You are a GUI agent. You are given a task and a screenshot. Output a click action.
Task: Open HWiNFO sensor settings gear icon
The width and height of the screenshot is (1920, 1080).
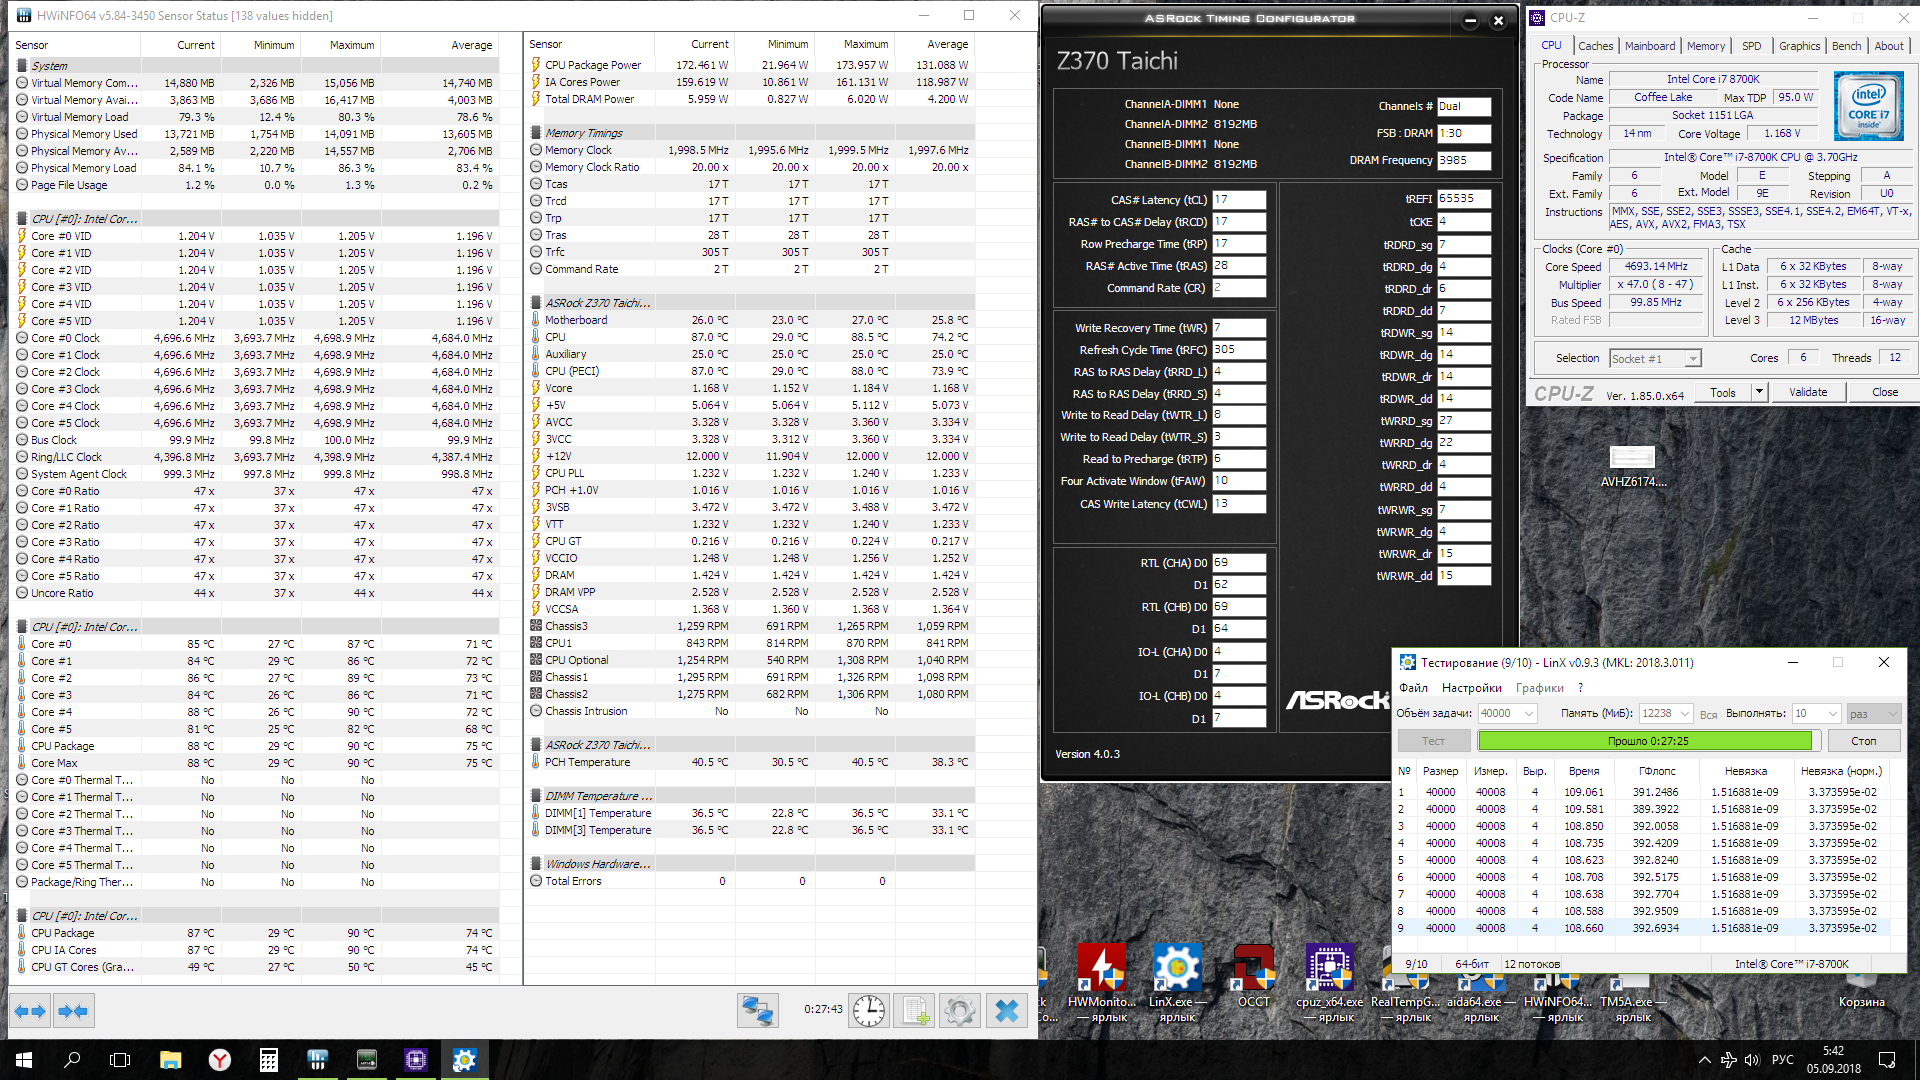click(959, 1011)
